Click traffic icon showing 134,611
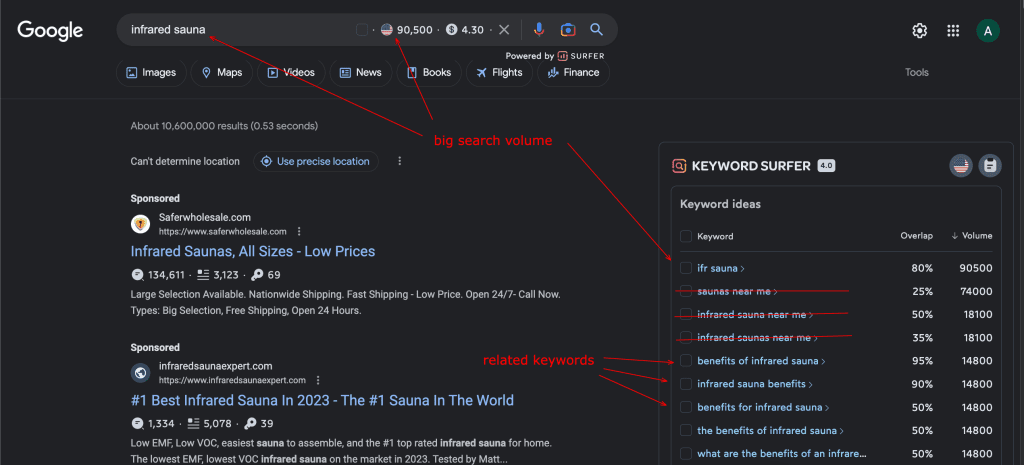Image resolution: width=1024 pixels, height=465 pixels. tap(137, 275)
